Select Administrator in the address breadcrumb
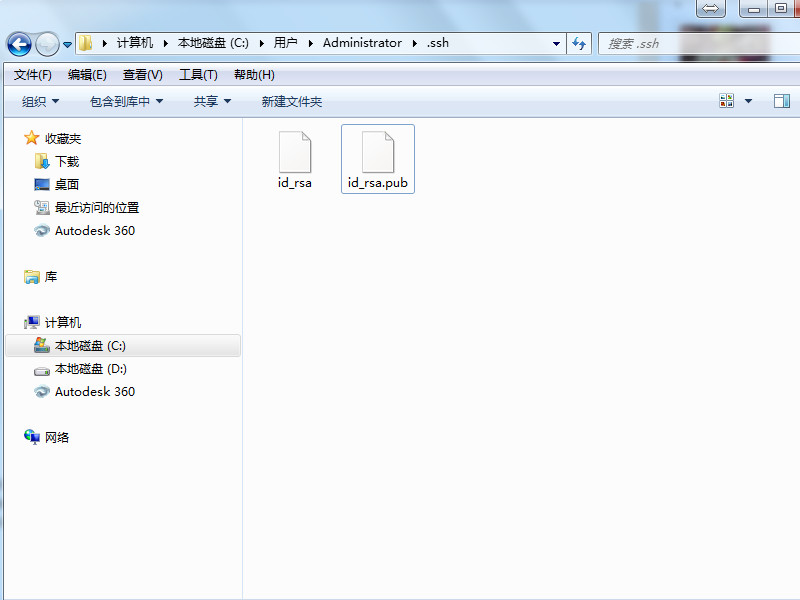The height and width of the screenshot is (600, 800). point(362,43)
